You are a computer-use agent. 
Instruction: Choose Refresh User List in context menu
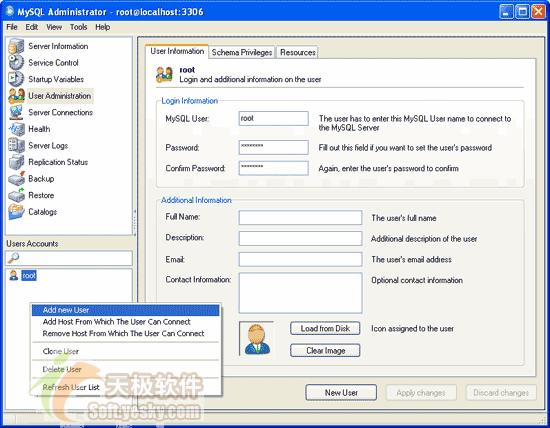pyautogui.click(x=126, y=387)
